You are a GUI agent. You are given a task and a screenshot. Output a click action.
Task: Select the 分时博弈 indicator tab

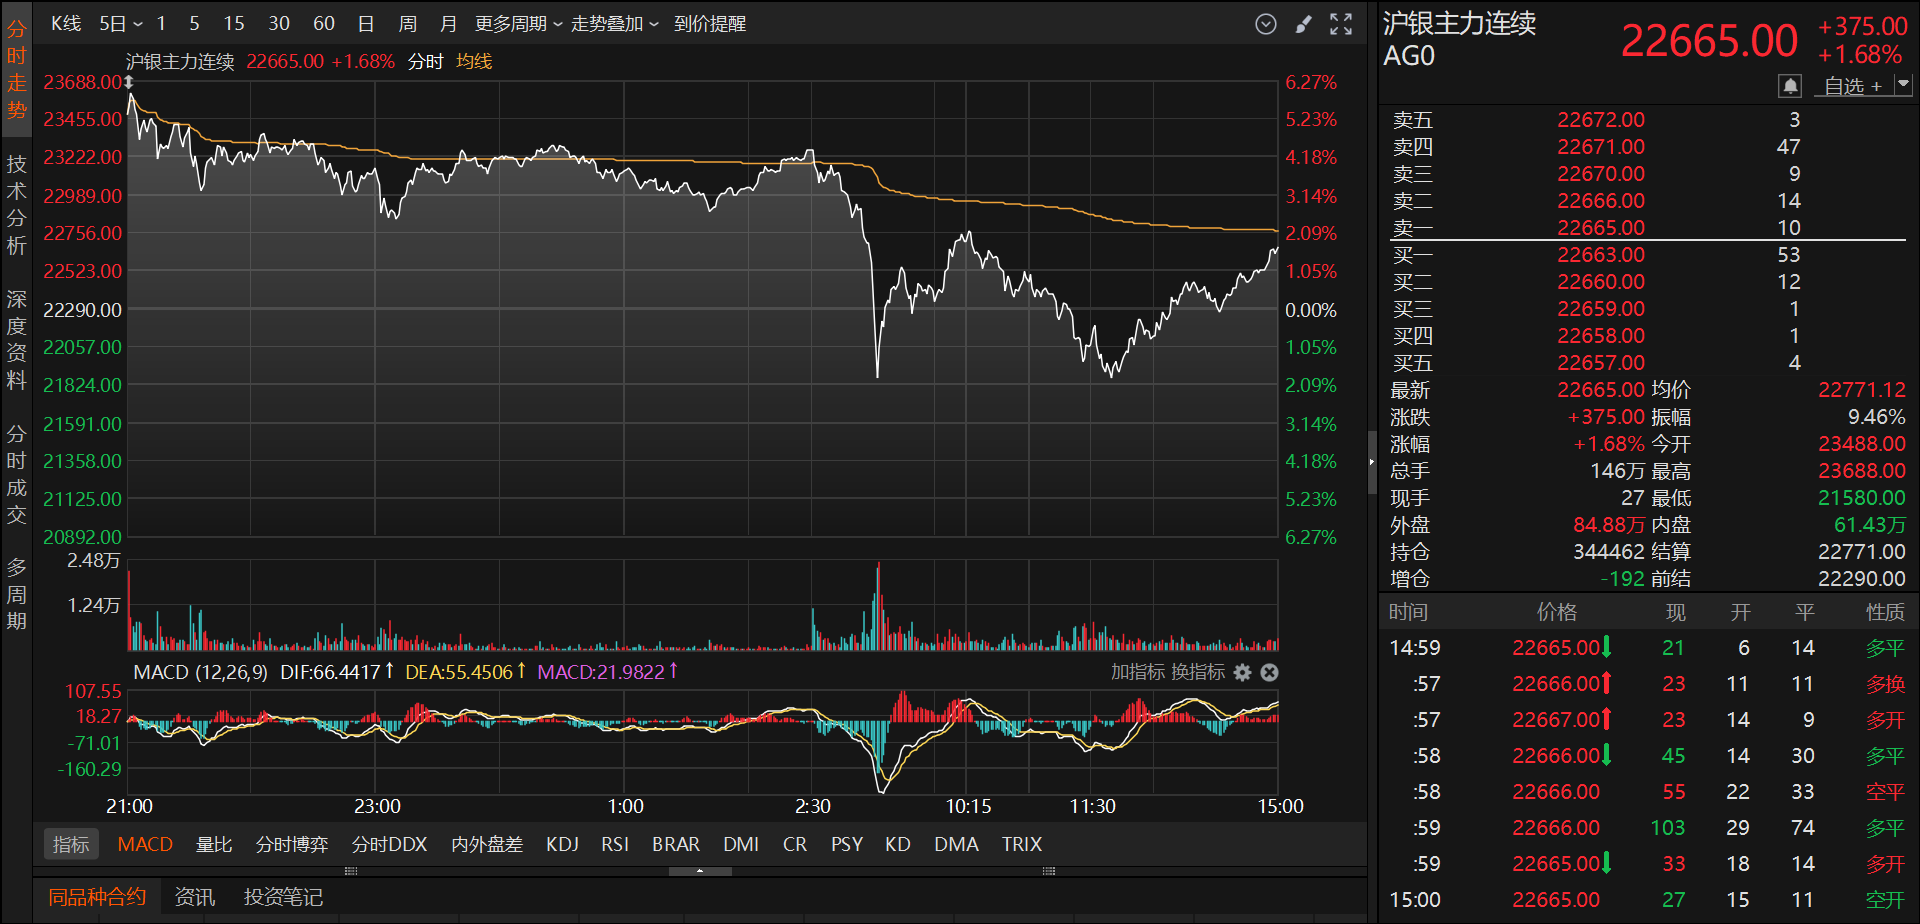tap(292, 845)
